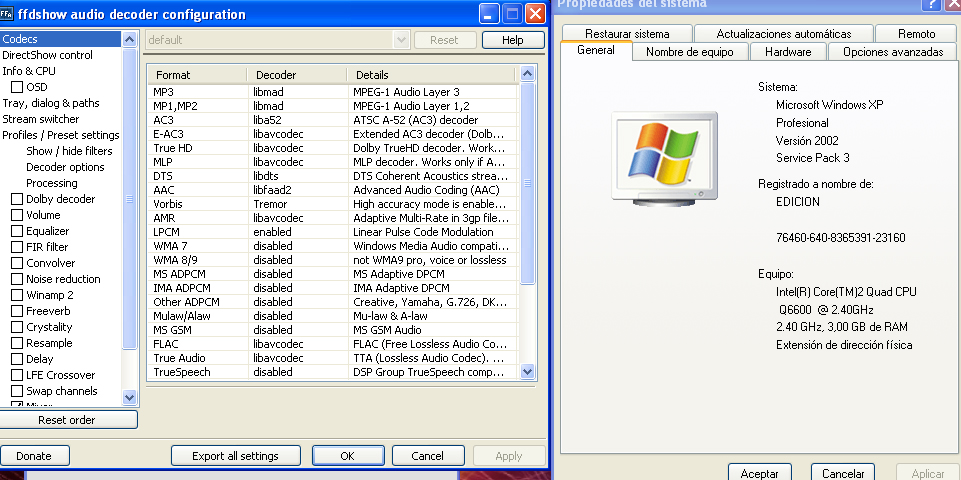Screen dimensions: 961x480
Task: Open the Decoder options page
Action: coord(65,167)
